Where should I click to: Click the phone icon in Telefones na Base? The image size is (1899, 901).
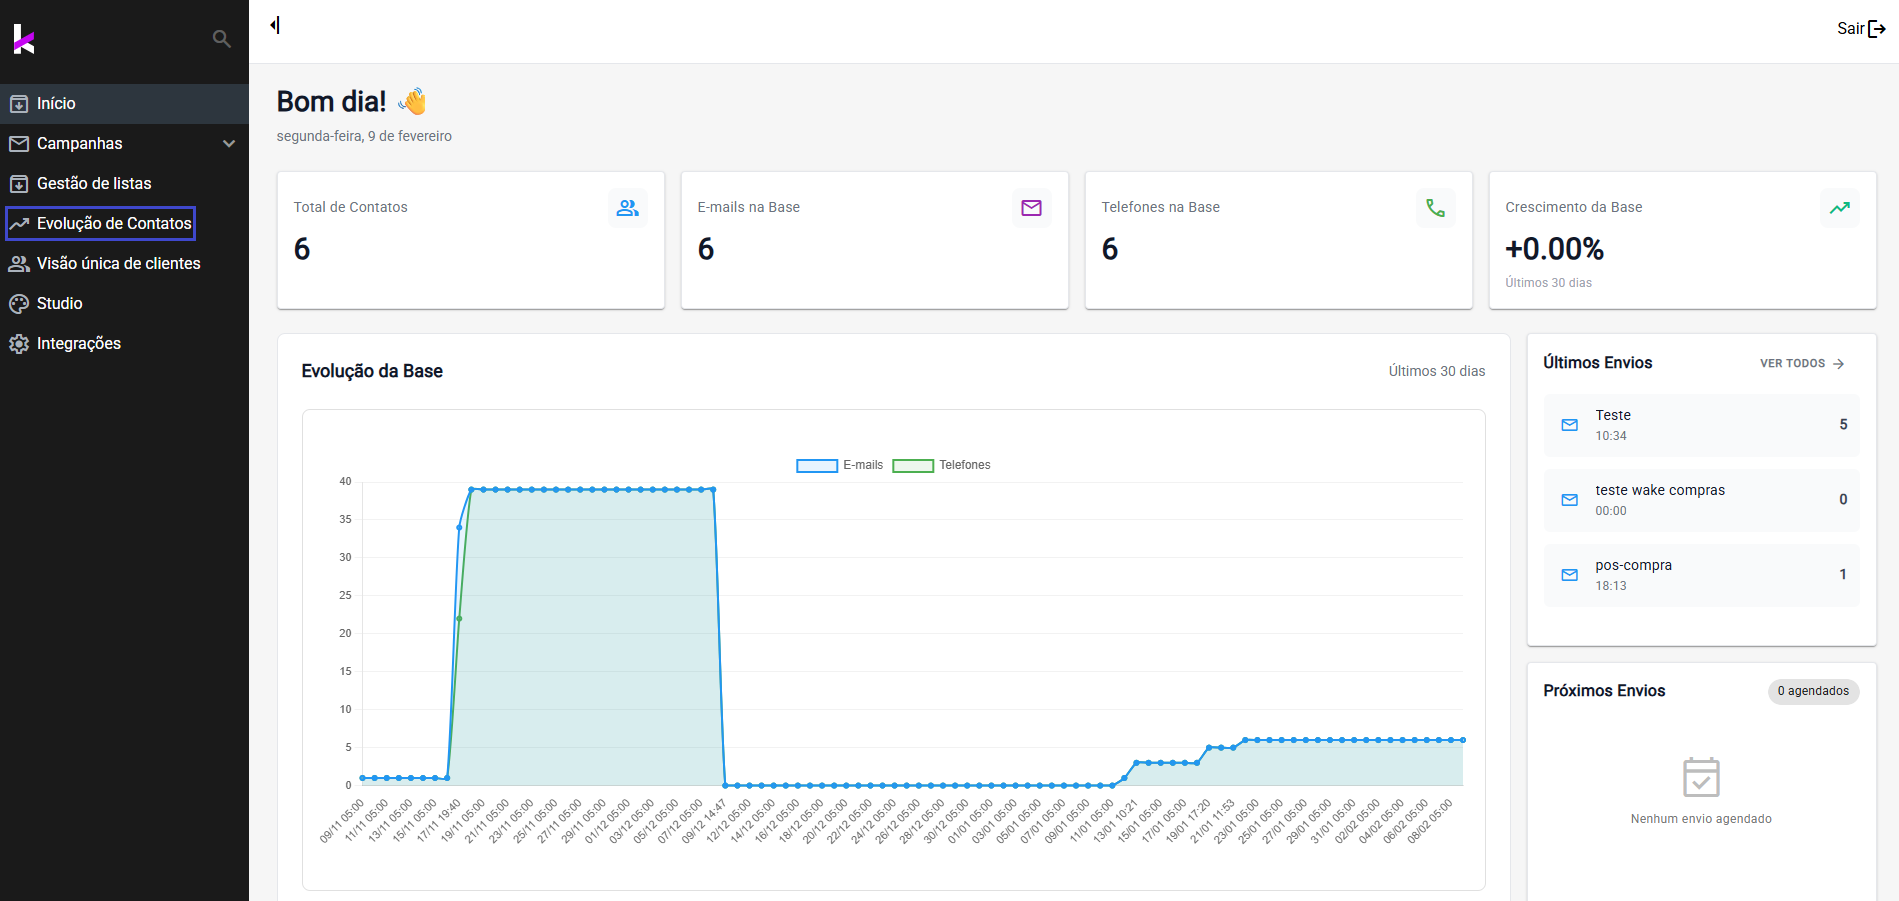click(x=1435, y=208)
